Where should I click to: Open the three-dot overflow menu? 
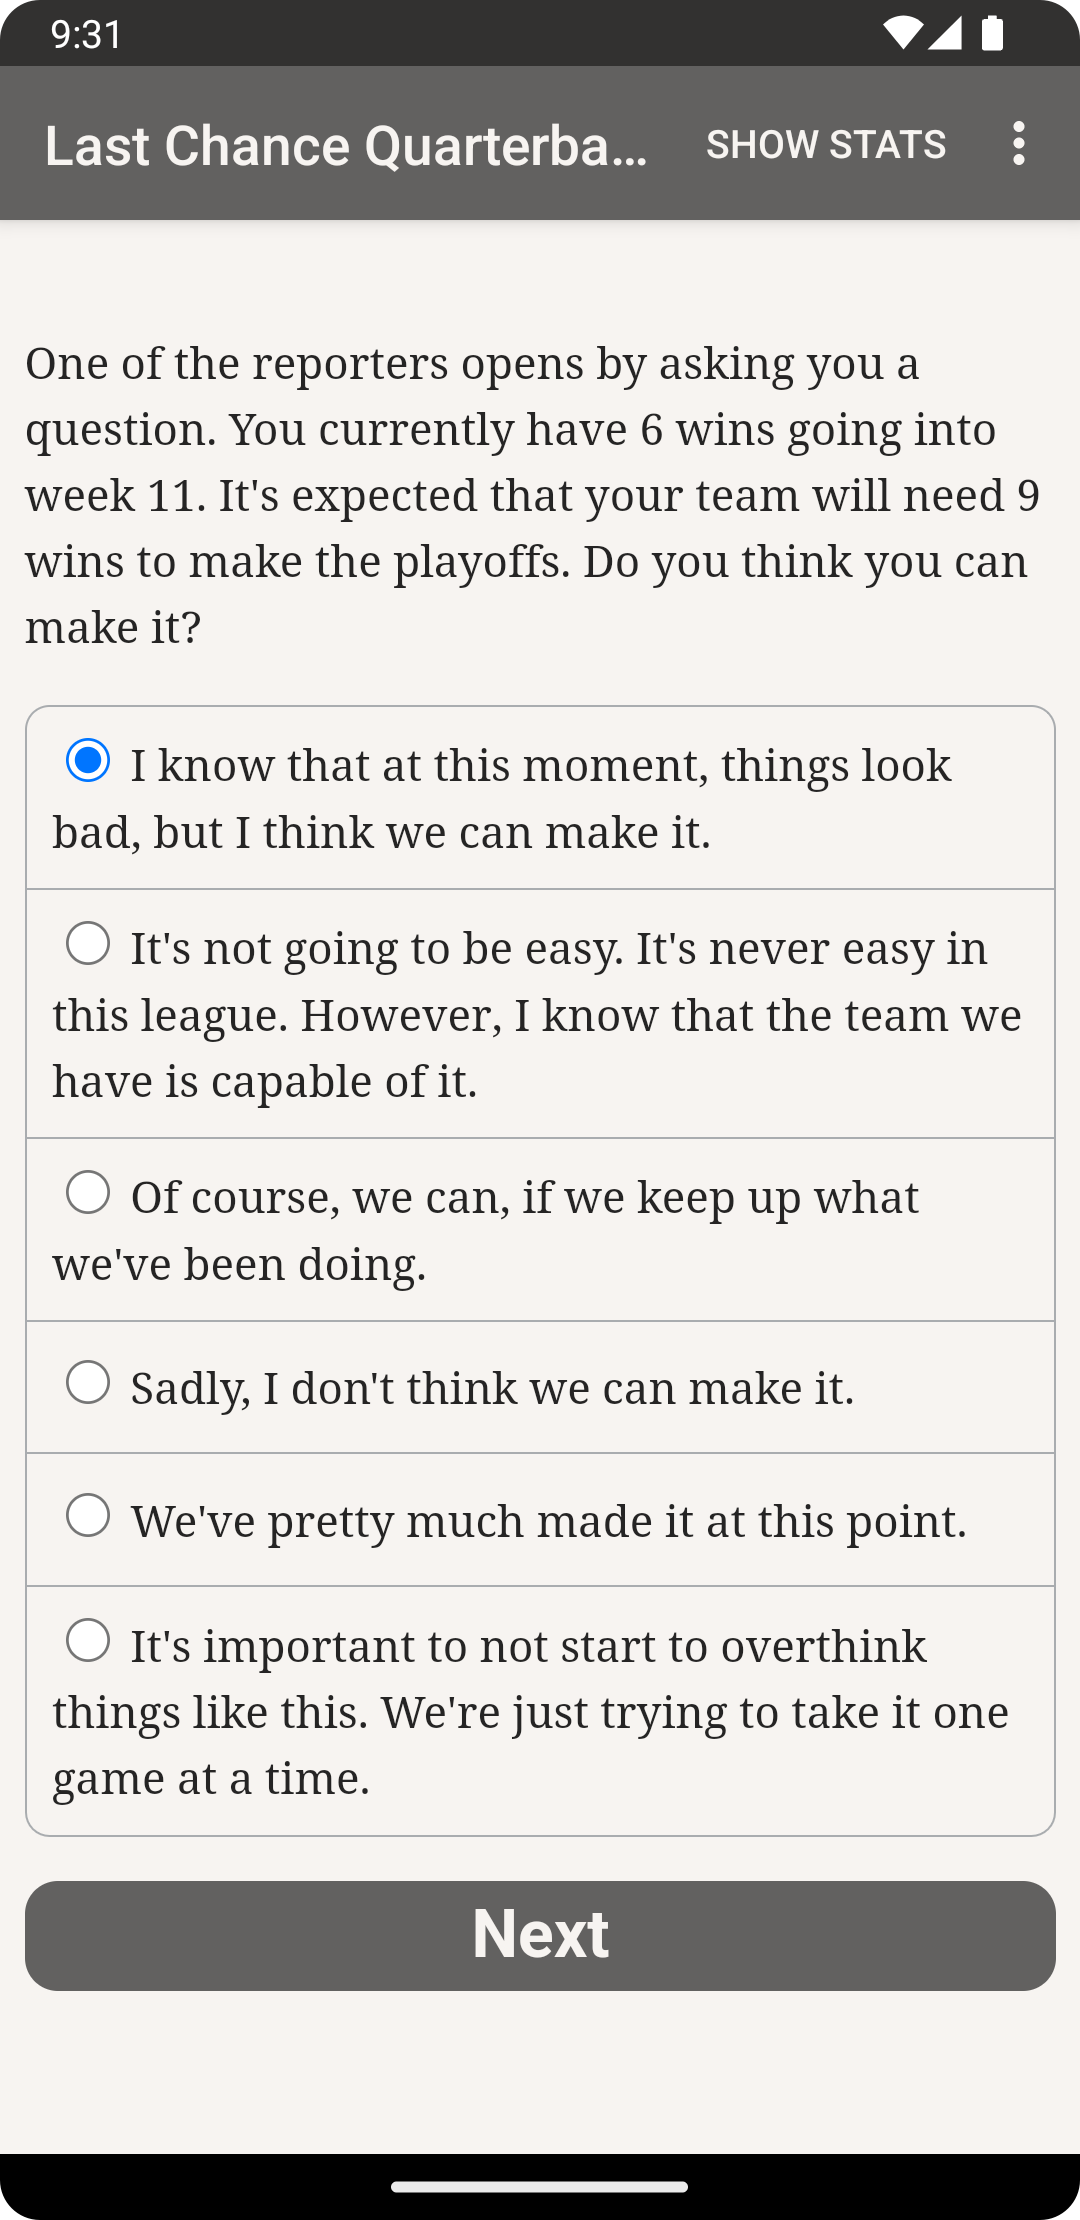[x=1018, y=144]
